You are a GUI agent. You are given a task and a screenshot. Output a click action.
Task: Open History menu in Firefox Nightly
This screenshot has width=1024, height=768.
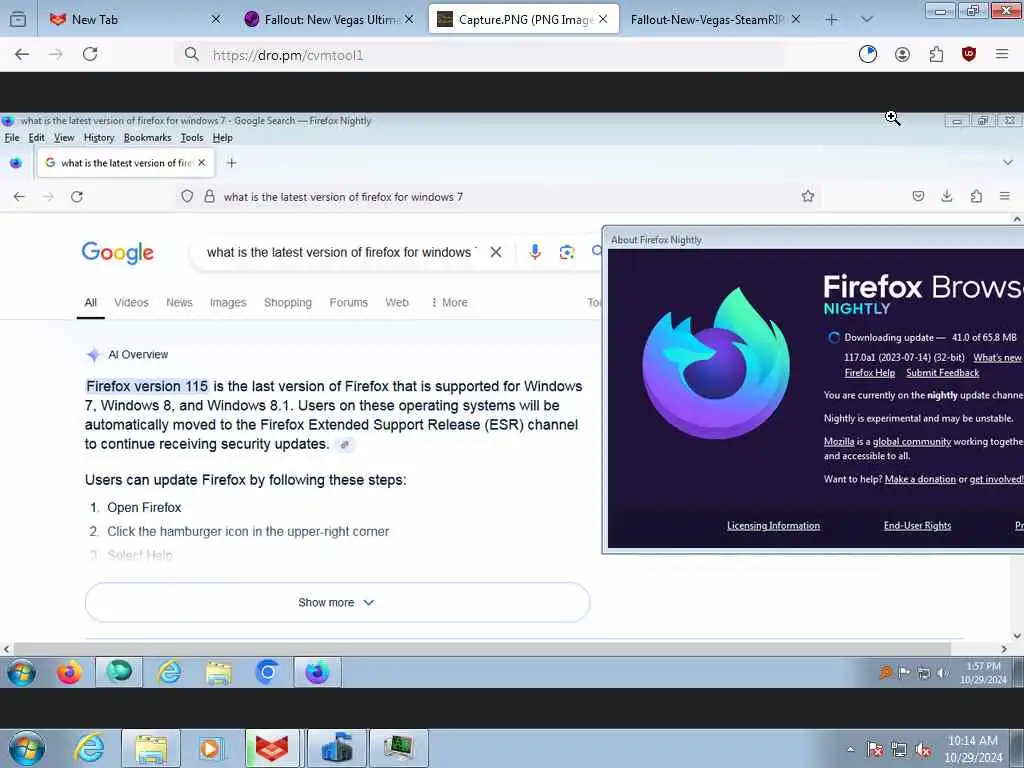99,138
